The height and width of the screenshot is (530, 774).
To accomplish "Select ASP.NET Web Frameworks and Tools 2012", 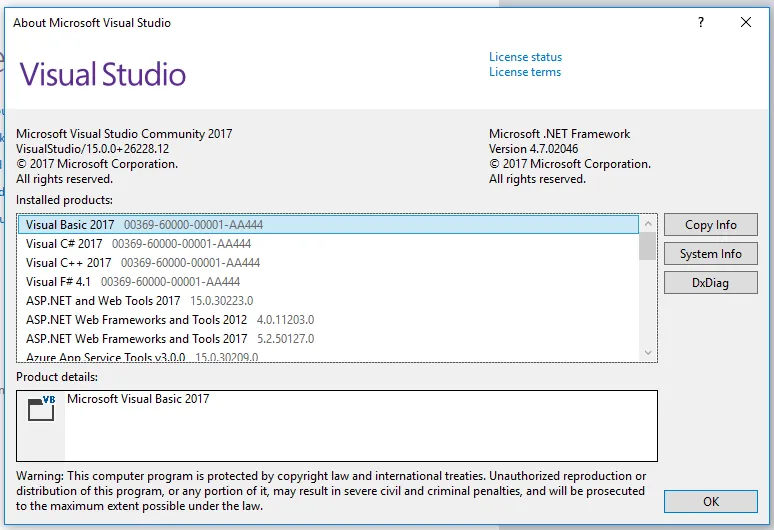I will click(x=328, y=320).
